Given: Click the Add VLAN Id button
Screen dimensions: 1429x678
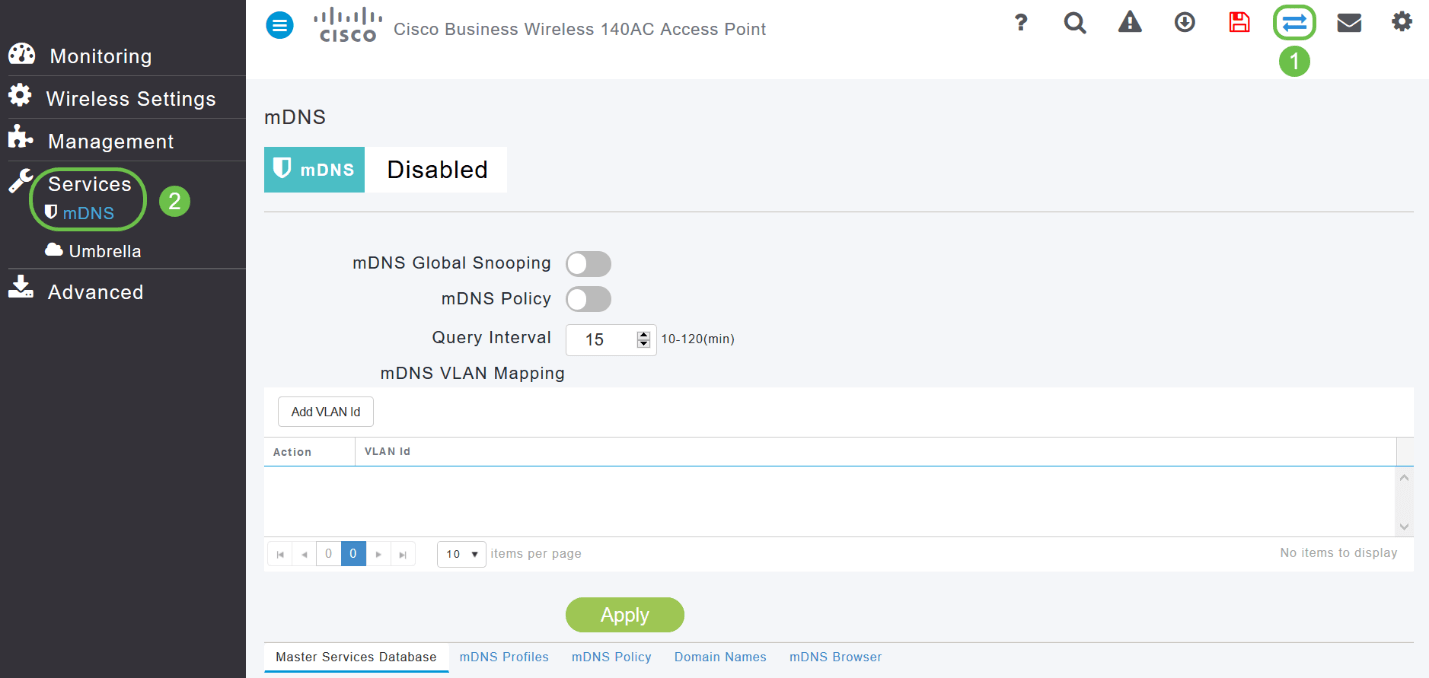Looking at the screenshot, I should [326, 412].
